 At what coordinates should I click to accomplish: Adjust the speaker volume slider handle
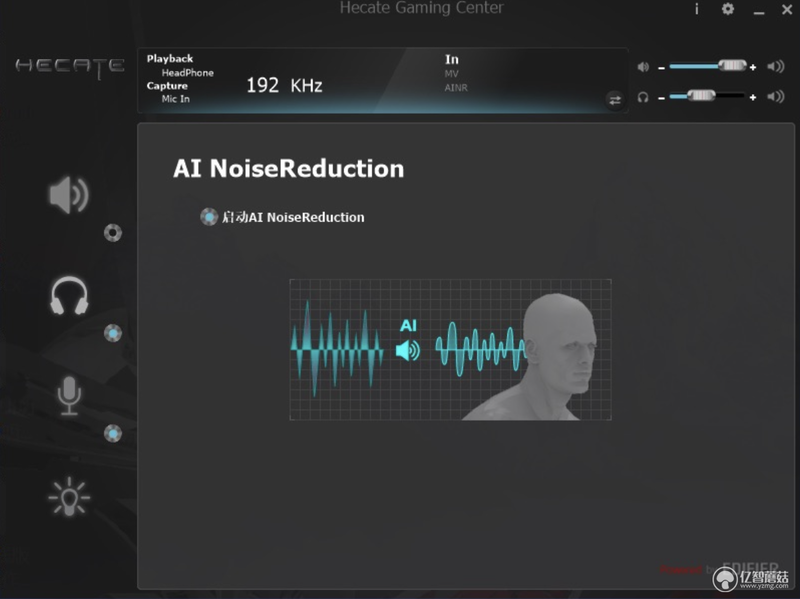732,65
